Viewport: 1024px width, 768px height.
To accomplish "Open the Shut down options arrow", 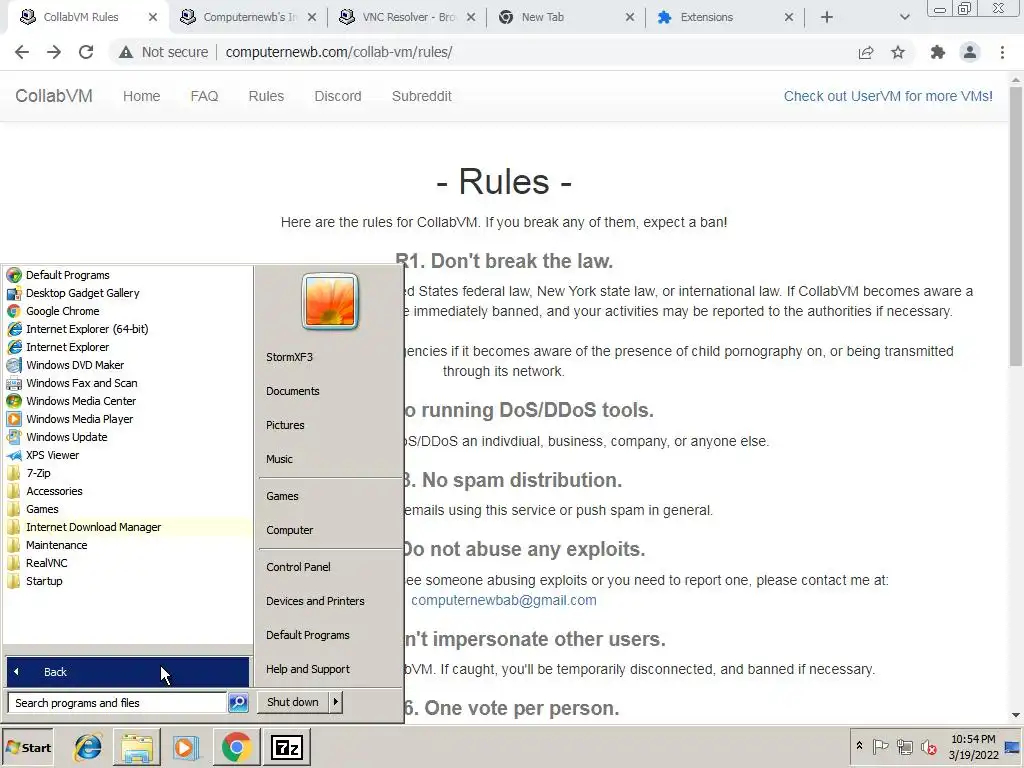I will [336, 702].
